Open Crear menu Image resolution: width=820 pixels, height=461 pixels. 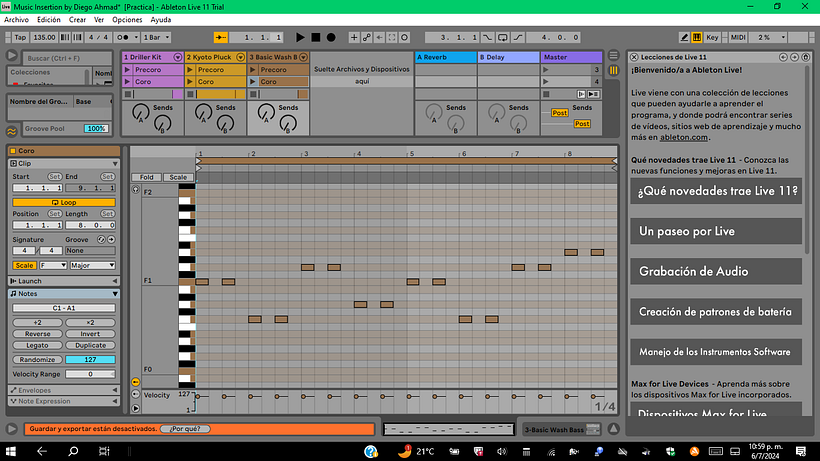(77, 20)
